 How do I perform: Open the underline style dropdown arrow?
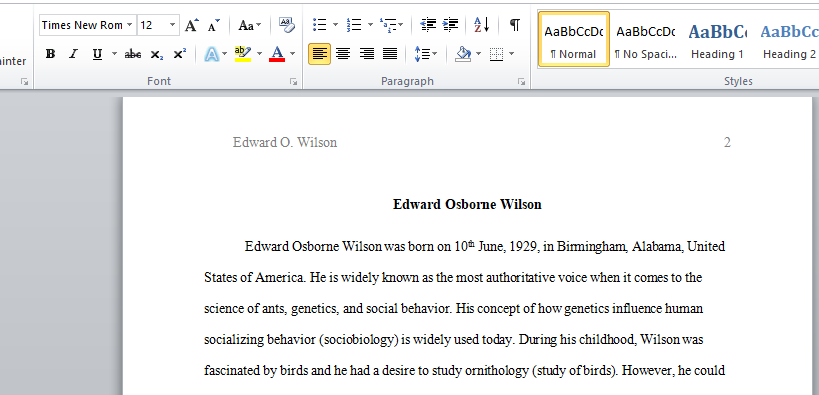(x=114, y=53)
